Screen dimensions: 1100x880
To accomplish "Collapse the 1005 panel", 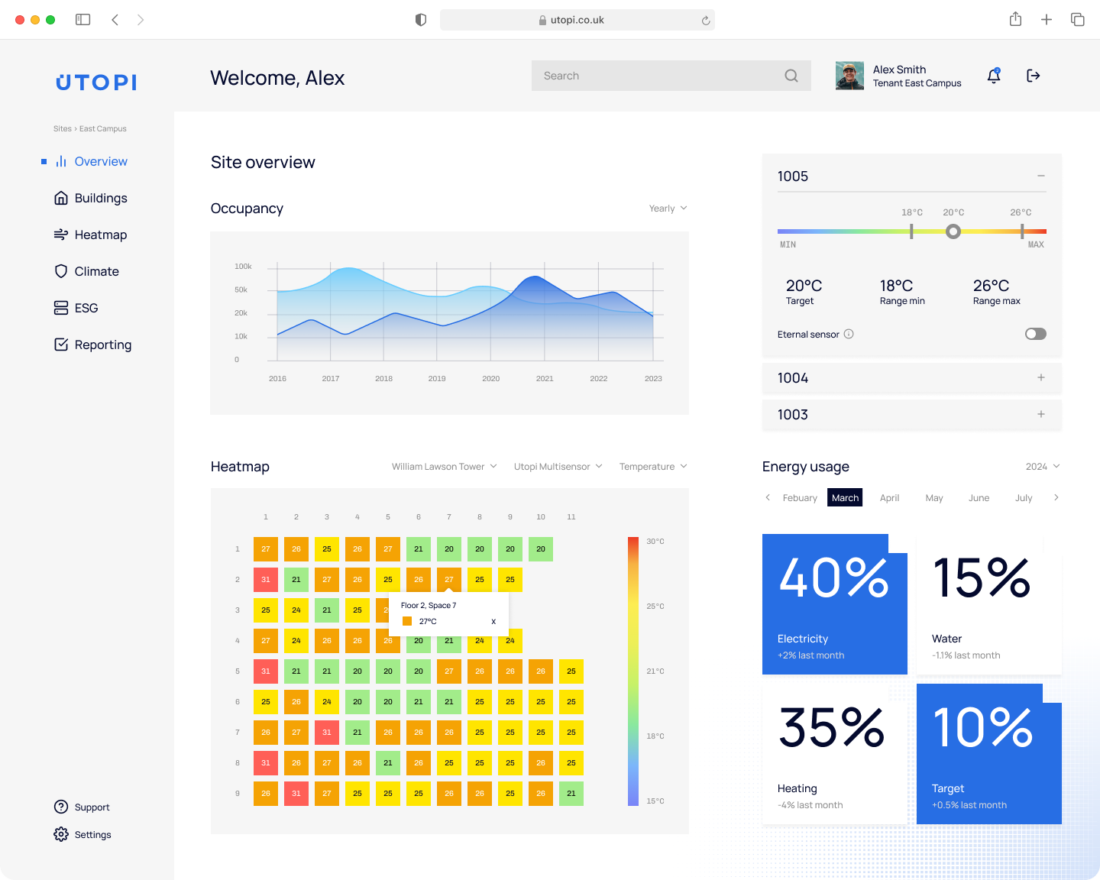I will pyautogui.click(x=1041, y=176).
